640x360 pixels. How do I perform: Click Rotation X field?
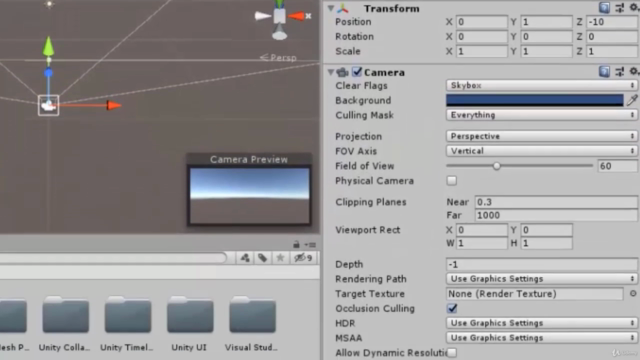click(x=482, y=36)
